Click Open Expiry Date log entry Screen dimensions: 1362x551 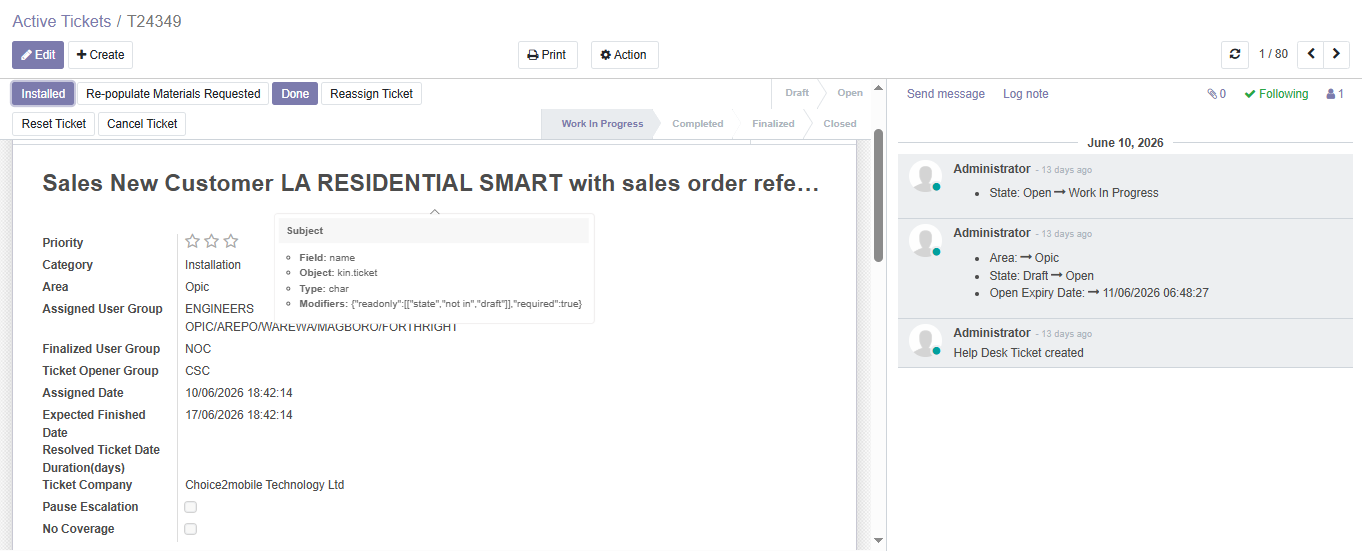pos(1099,293)
